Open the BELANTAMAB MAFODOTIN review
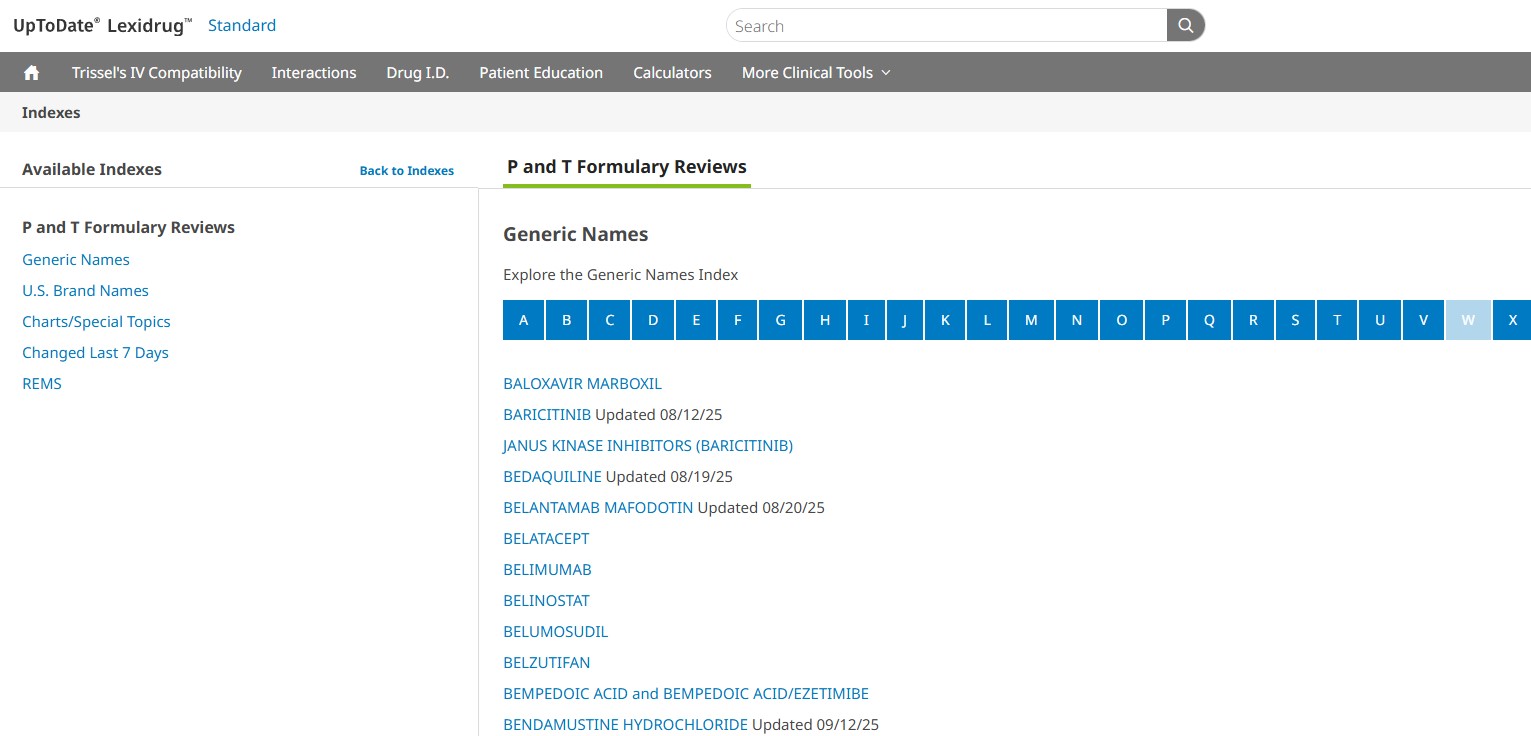 (x=598, y=508)
